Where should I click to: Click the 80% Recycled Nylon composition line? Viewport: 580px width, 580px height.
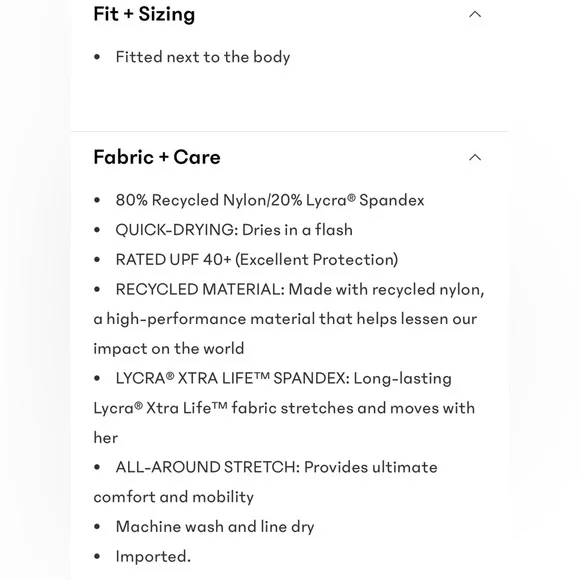[x=270, y=200]
